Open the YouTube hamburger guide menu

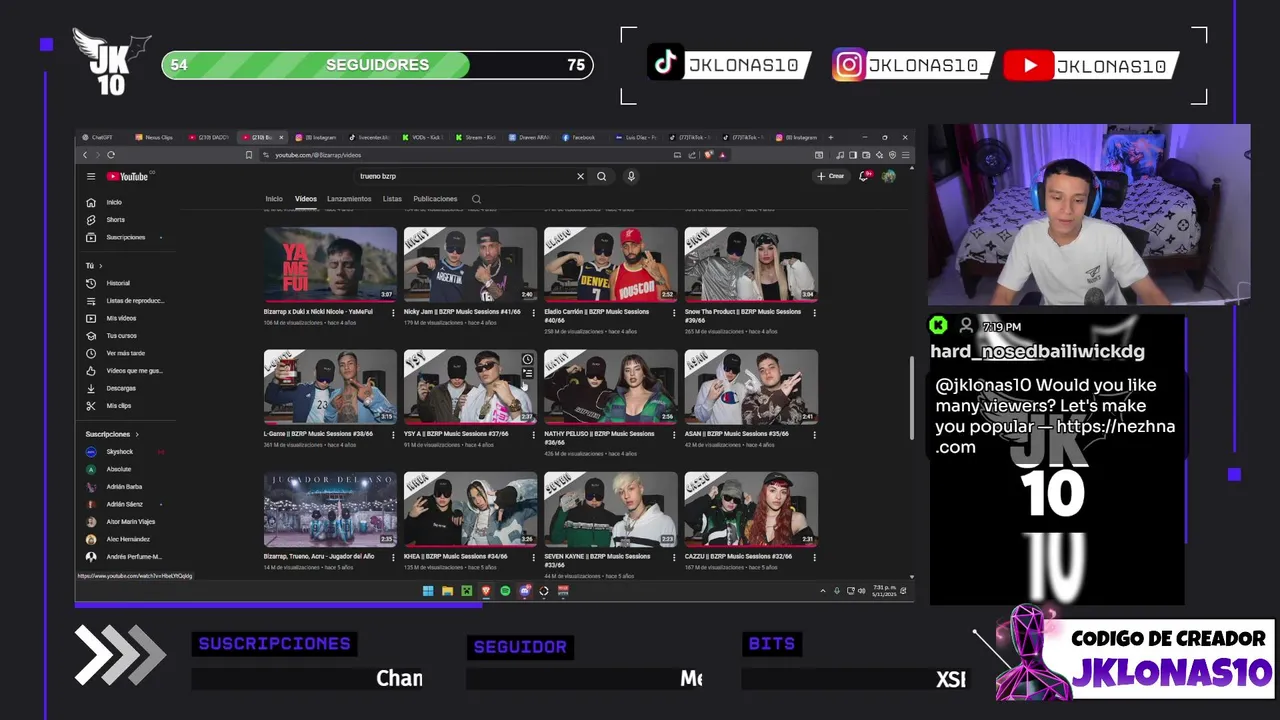[90, 176]
